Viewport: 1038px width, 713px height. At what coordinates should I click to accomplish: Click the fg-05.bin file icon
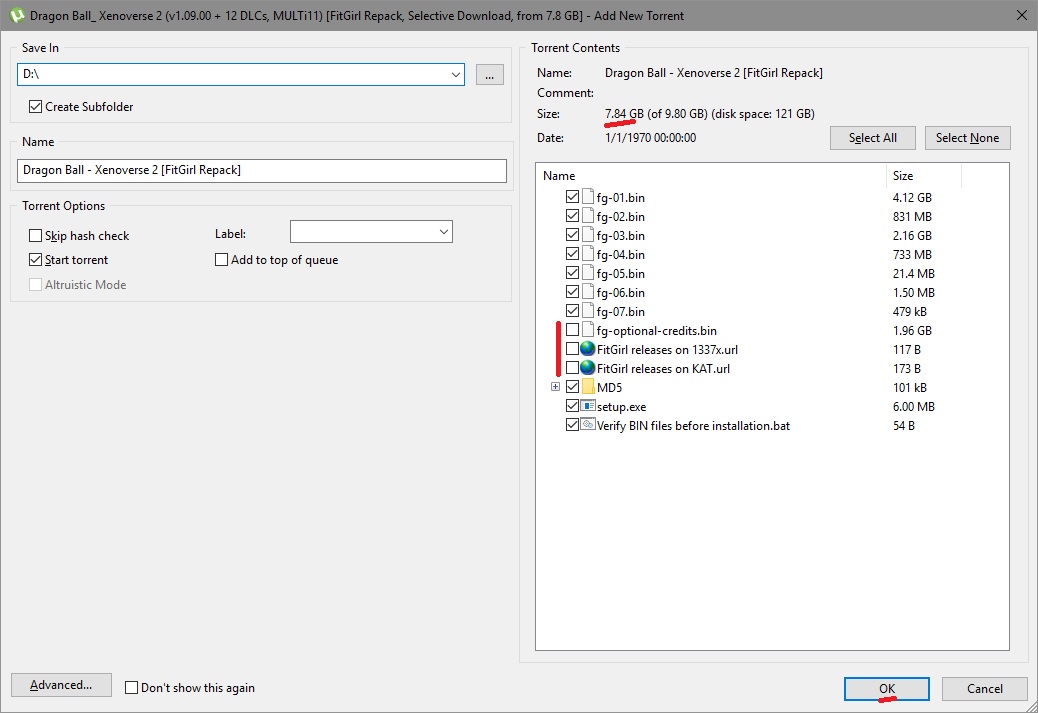(588, 273)
